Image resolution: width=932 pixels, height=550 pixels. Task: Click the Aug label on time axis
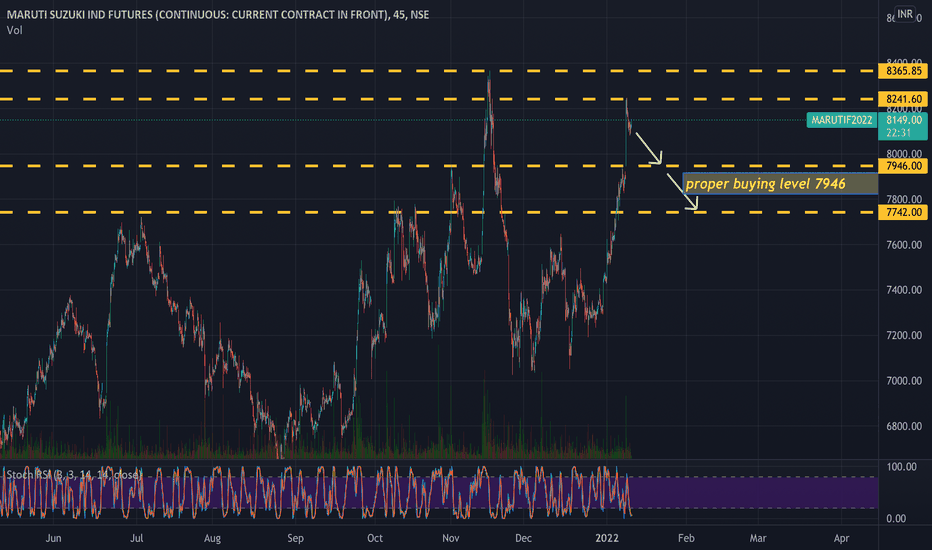[212, 538]
